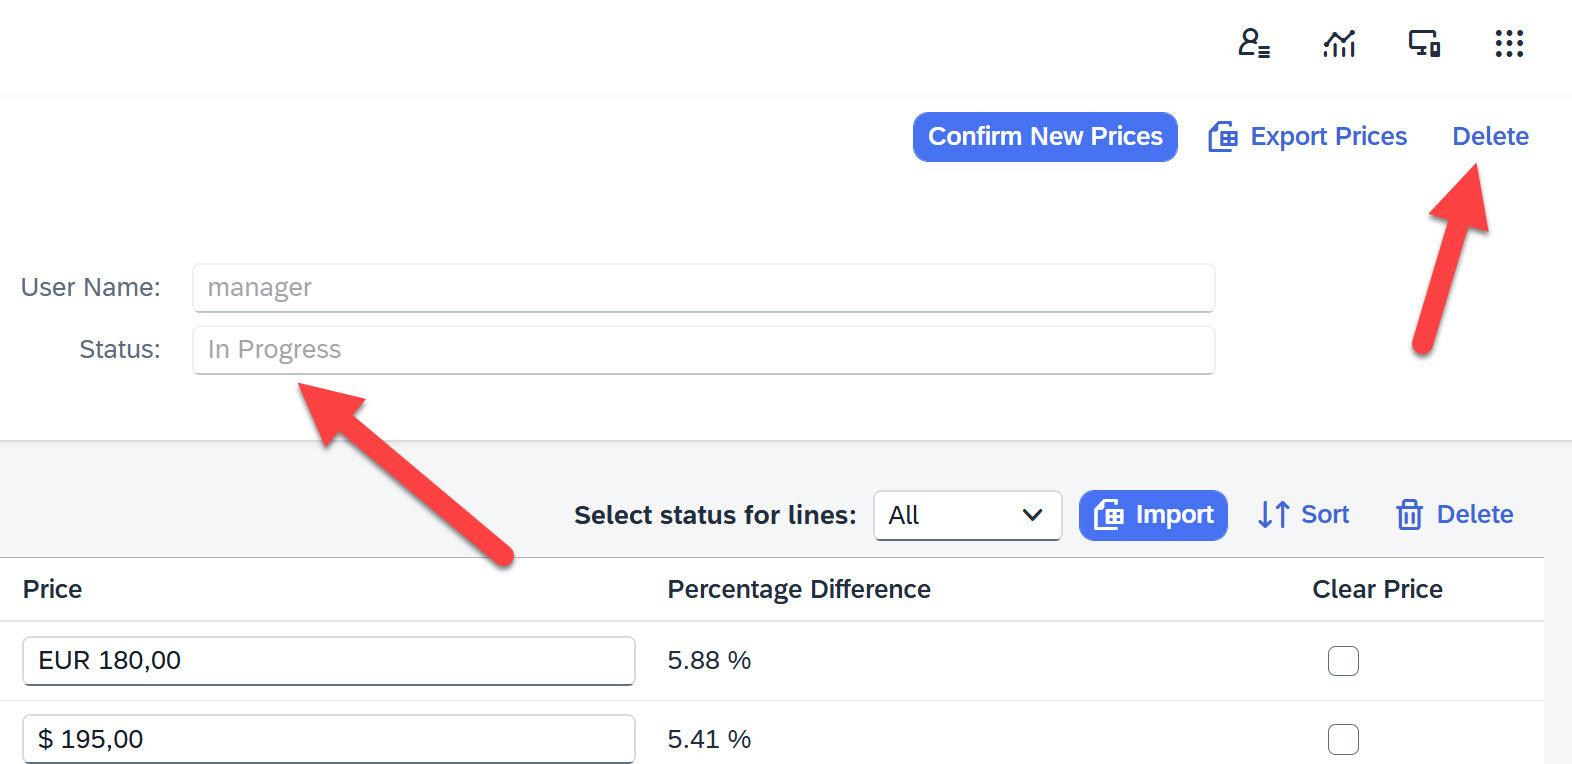Click the top Delete link beside Export Prices
The image size is (1572, 764).
(1490, 137)
